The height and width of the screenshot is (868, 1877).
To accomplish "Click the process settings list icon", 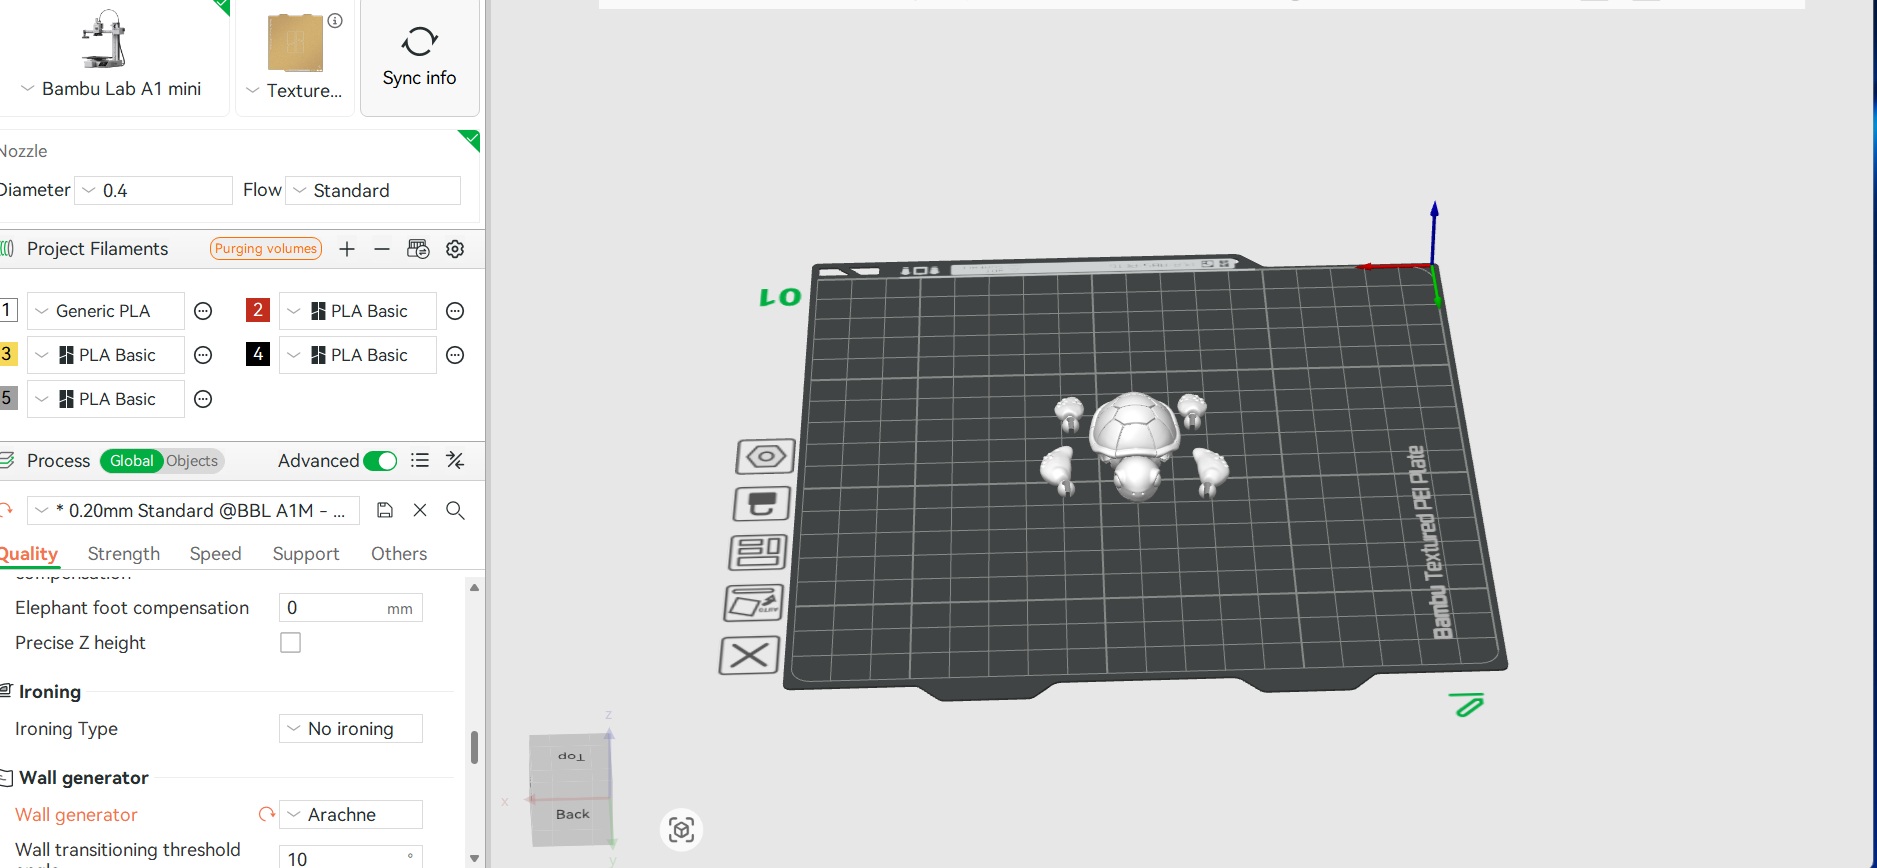I will coord(420,461).
